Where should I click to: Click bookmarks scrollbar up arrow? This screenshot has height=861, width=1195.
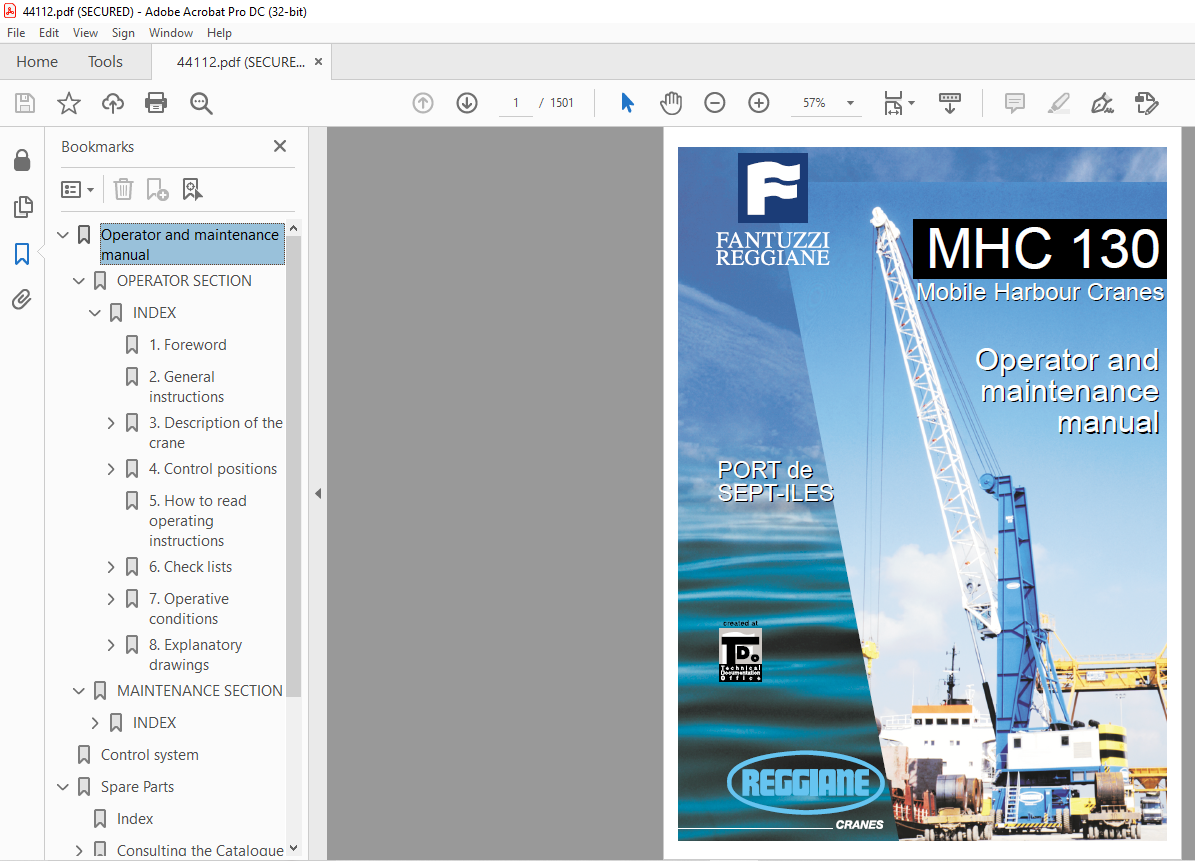coord(293,229)
